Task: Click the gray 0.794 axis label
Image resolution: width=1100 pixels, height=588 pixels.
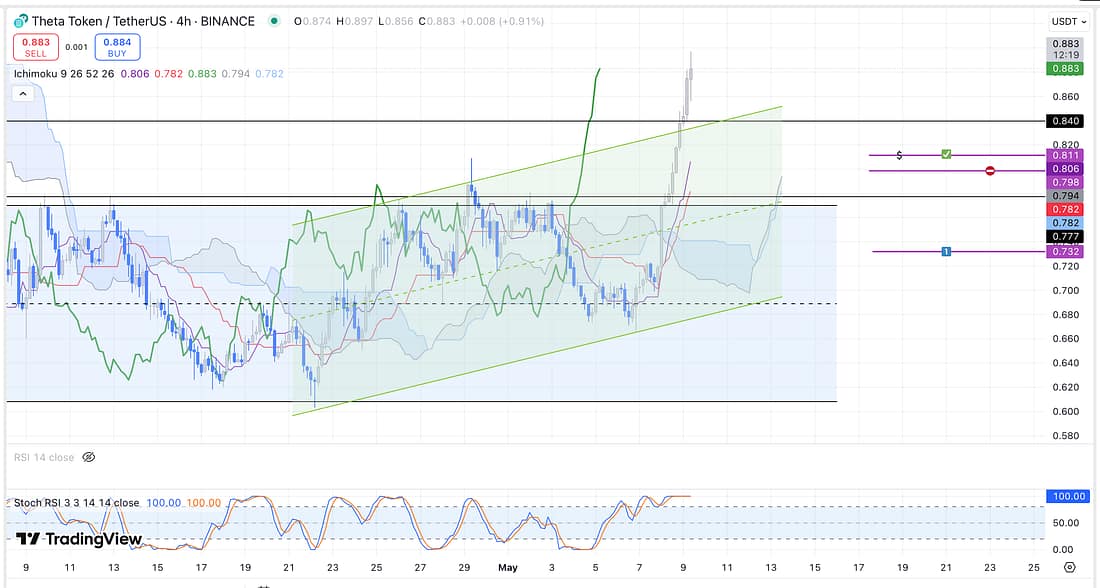Action: click(x=1065, y=196)
